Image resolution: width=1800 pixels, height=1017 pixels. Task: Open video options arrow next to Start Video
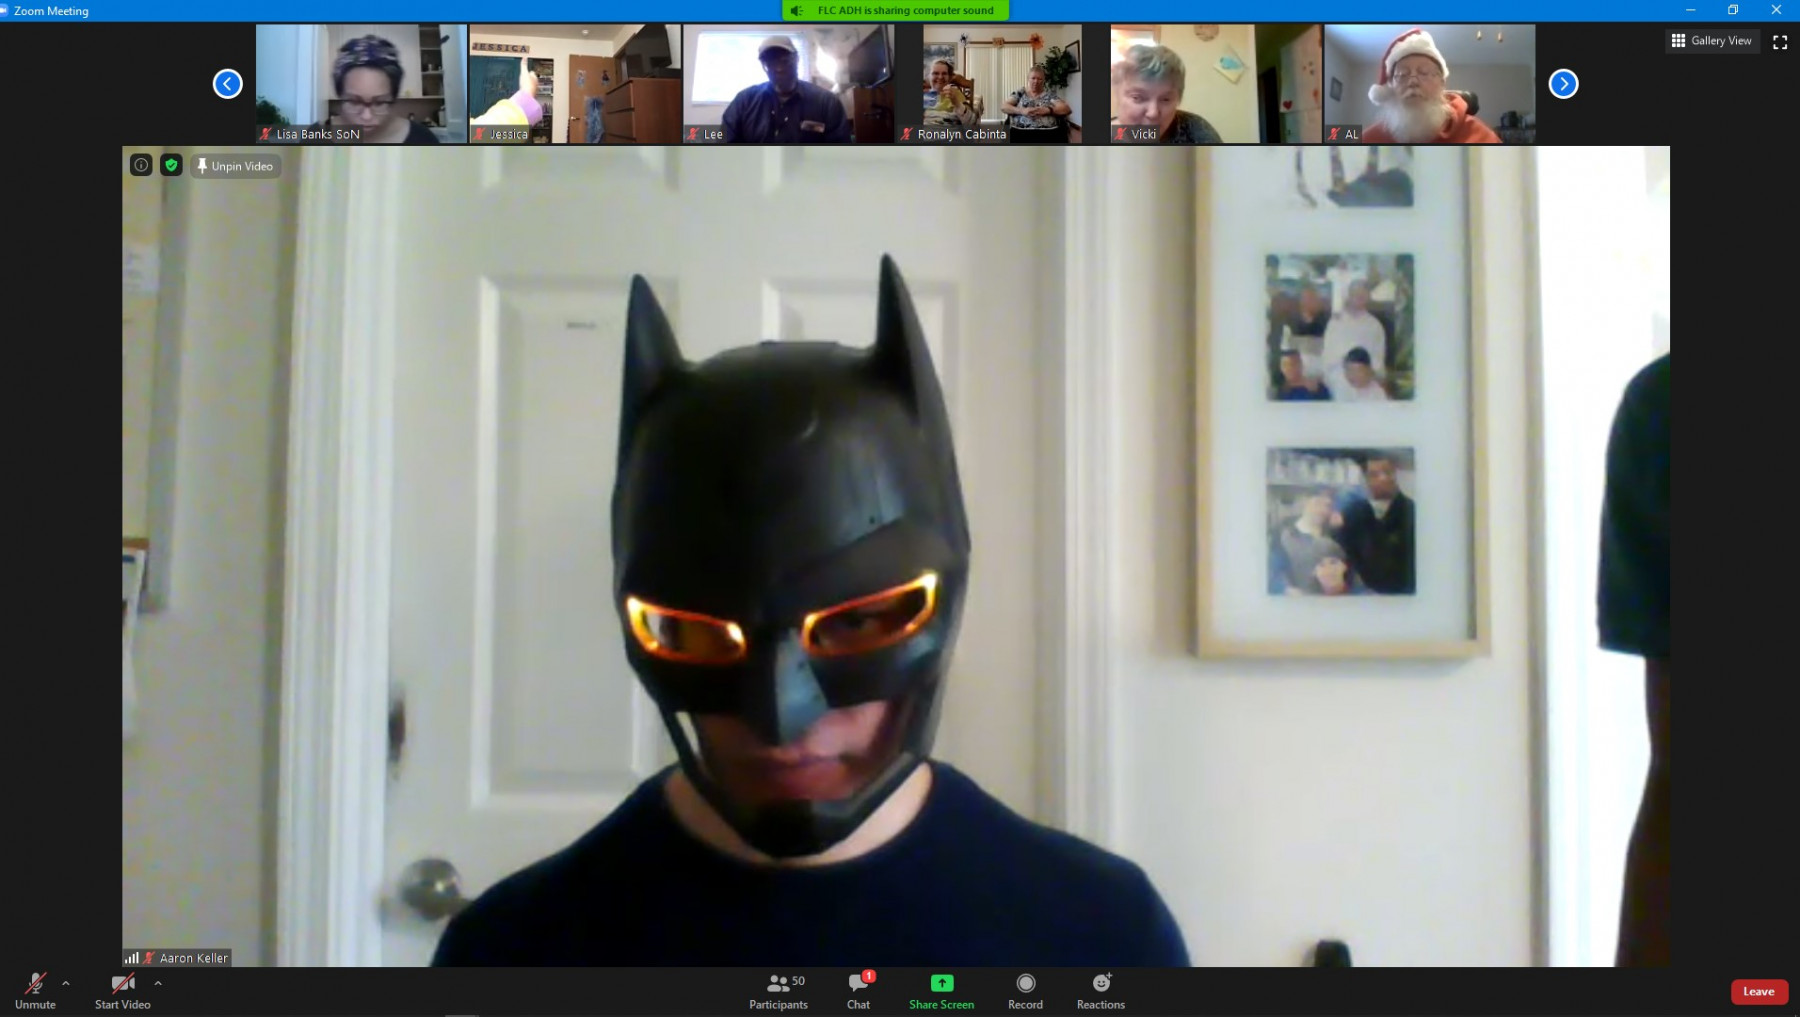point(158,983)
